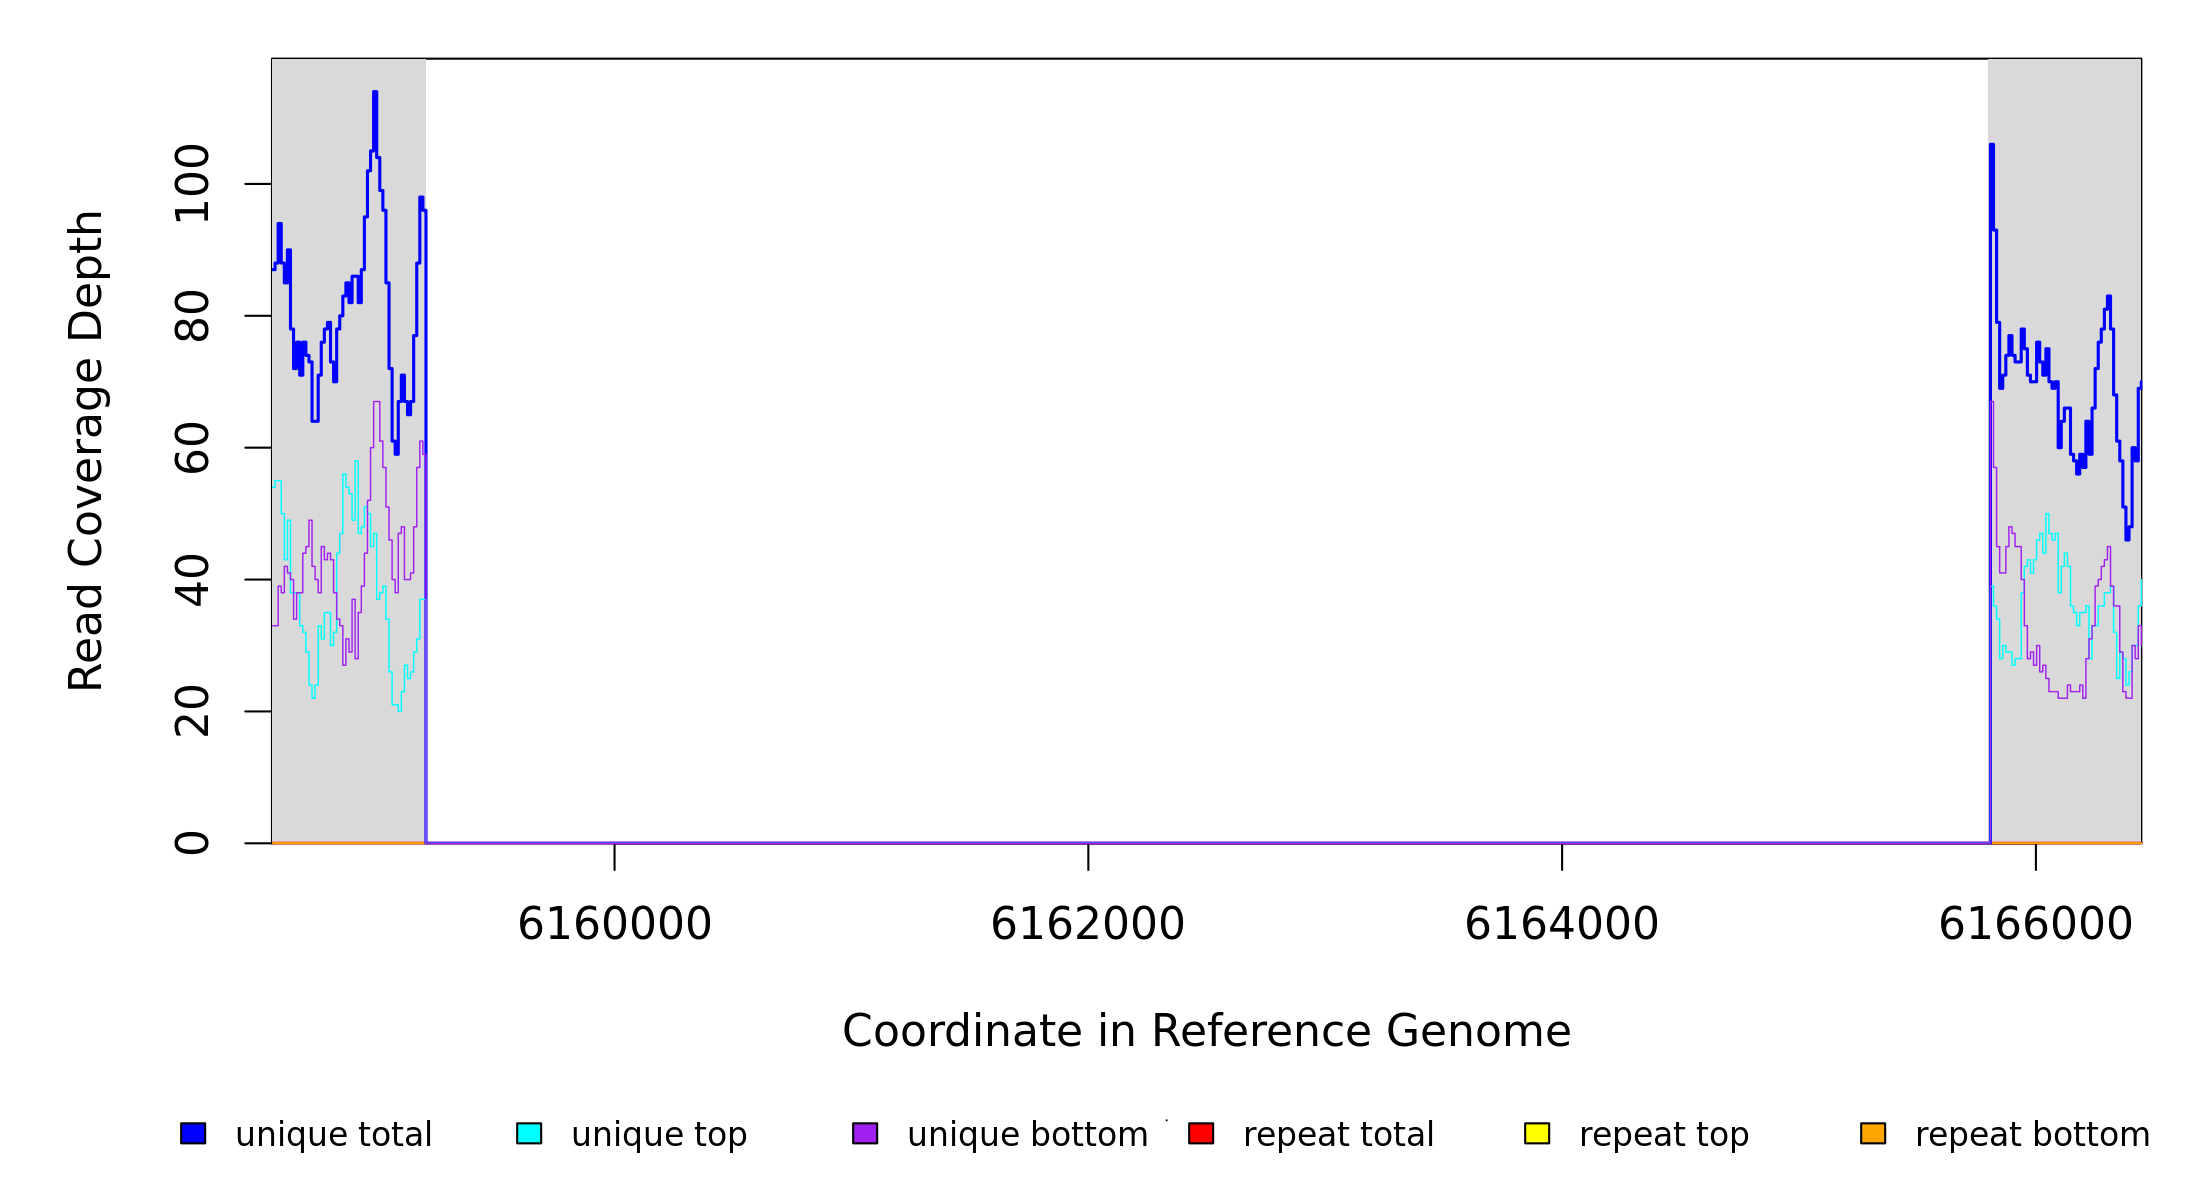This screenshot has height=1200, width=2200.
Task: Click the orange 'repeat bottom' legend swatch
Action: (1873, 1133)
